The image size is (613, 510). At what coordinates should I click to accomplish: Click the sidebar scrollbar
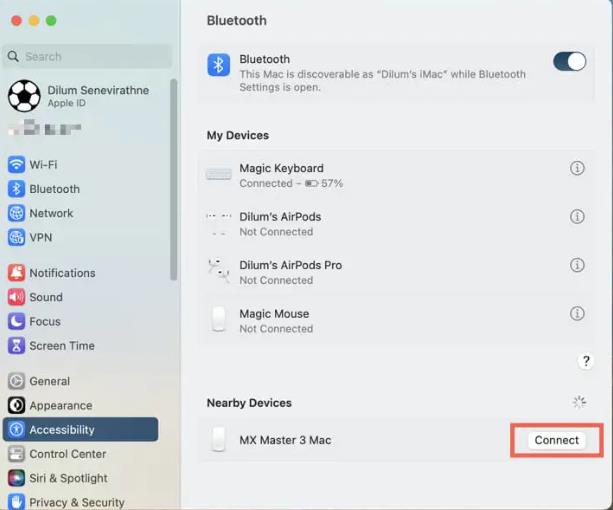point(174,180)
